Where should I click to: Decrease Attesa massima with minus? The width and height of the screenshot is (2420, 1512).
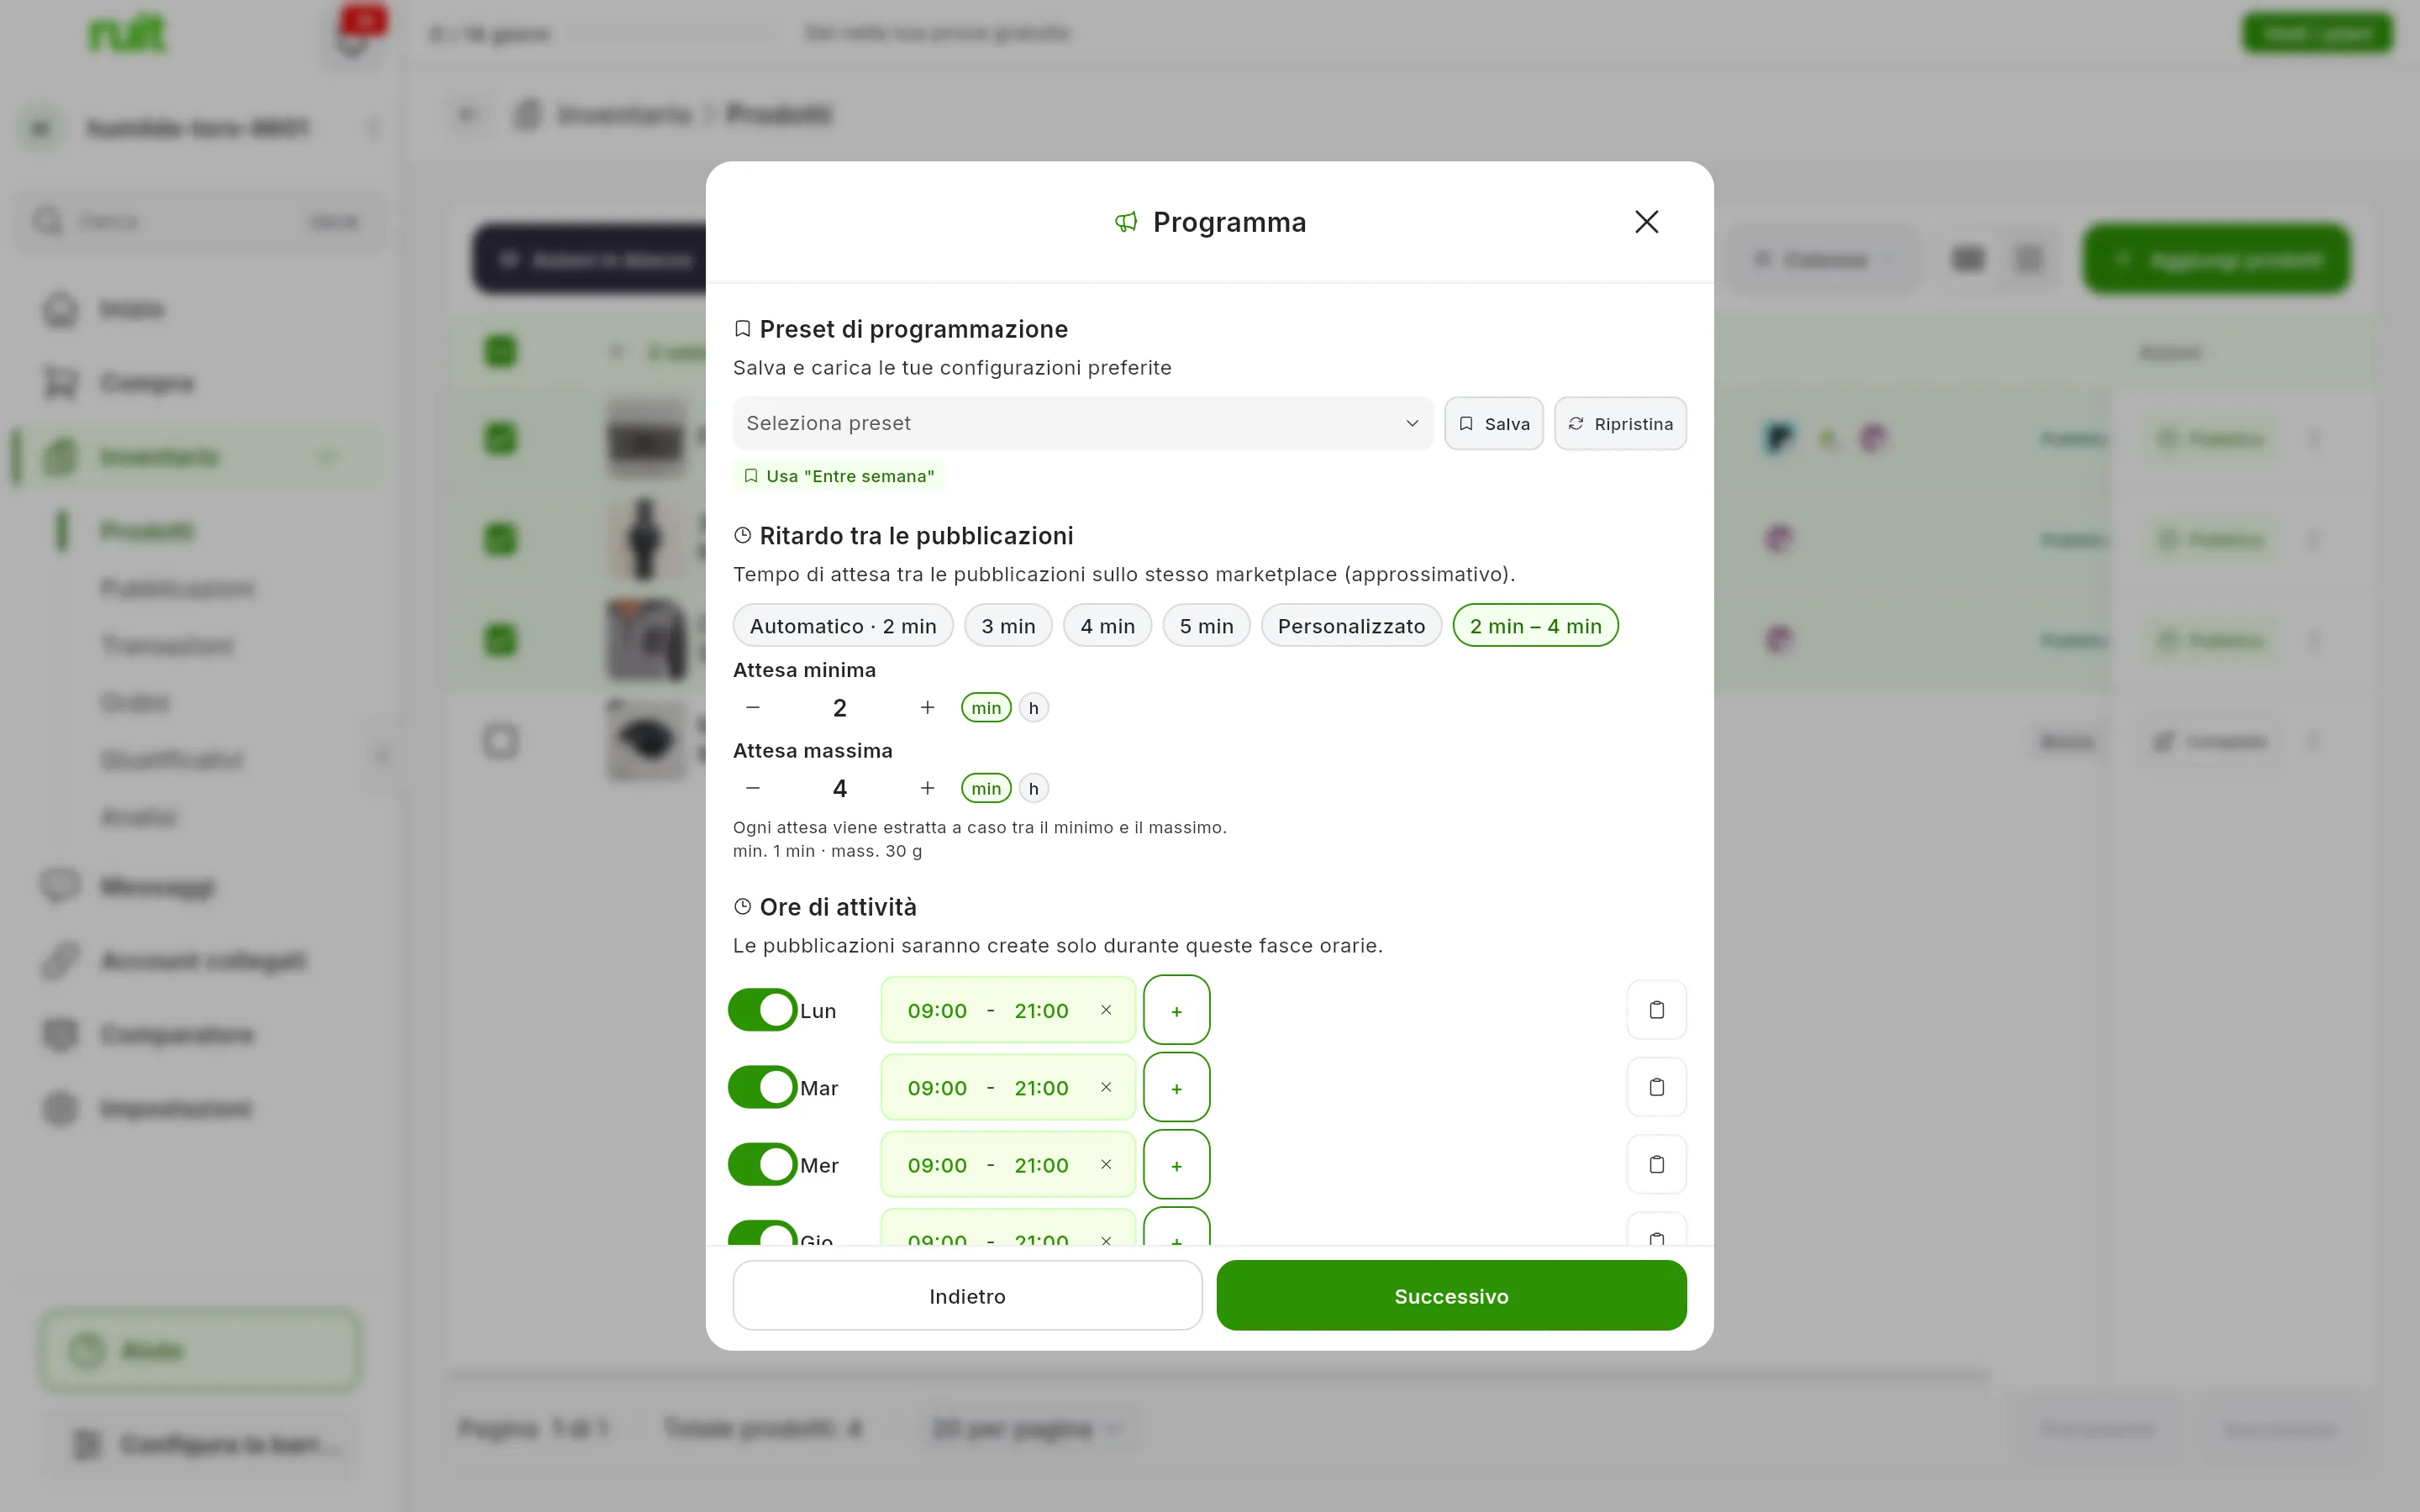(x=753, y=788)
